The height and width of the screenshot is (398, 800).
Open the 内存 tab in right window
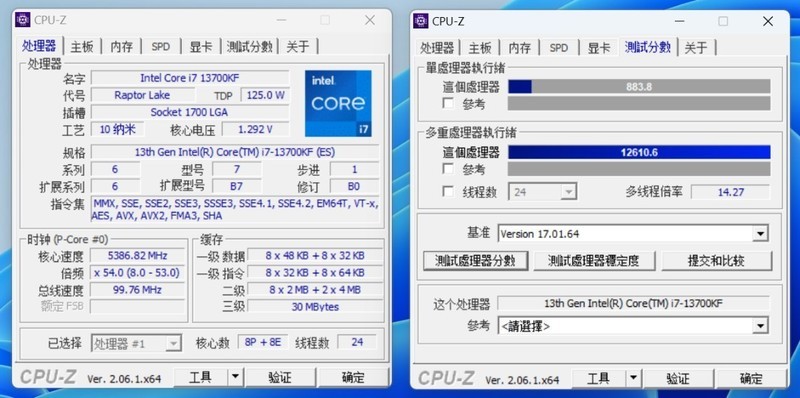[520, 48]
